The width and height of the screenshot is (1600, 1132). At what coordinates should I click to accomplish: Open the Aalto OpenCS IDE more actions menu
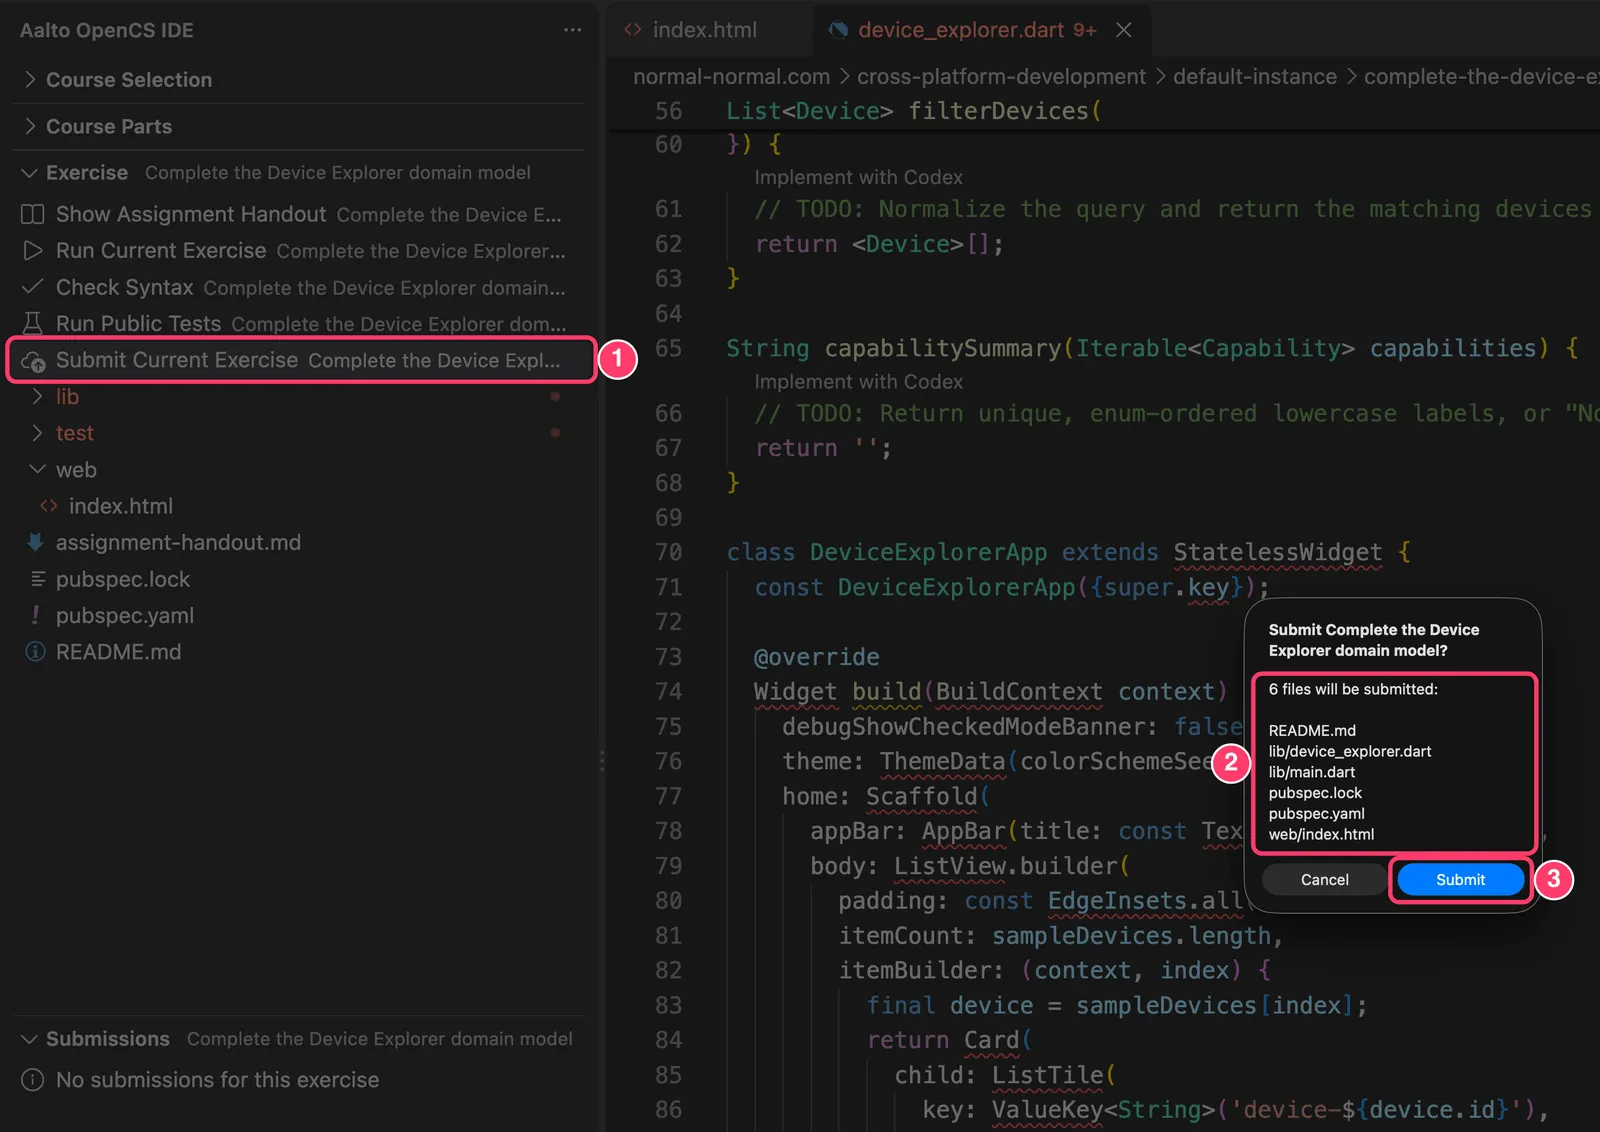[x=572, y=30]
